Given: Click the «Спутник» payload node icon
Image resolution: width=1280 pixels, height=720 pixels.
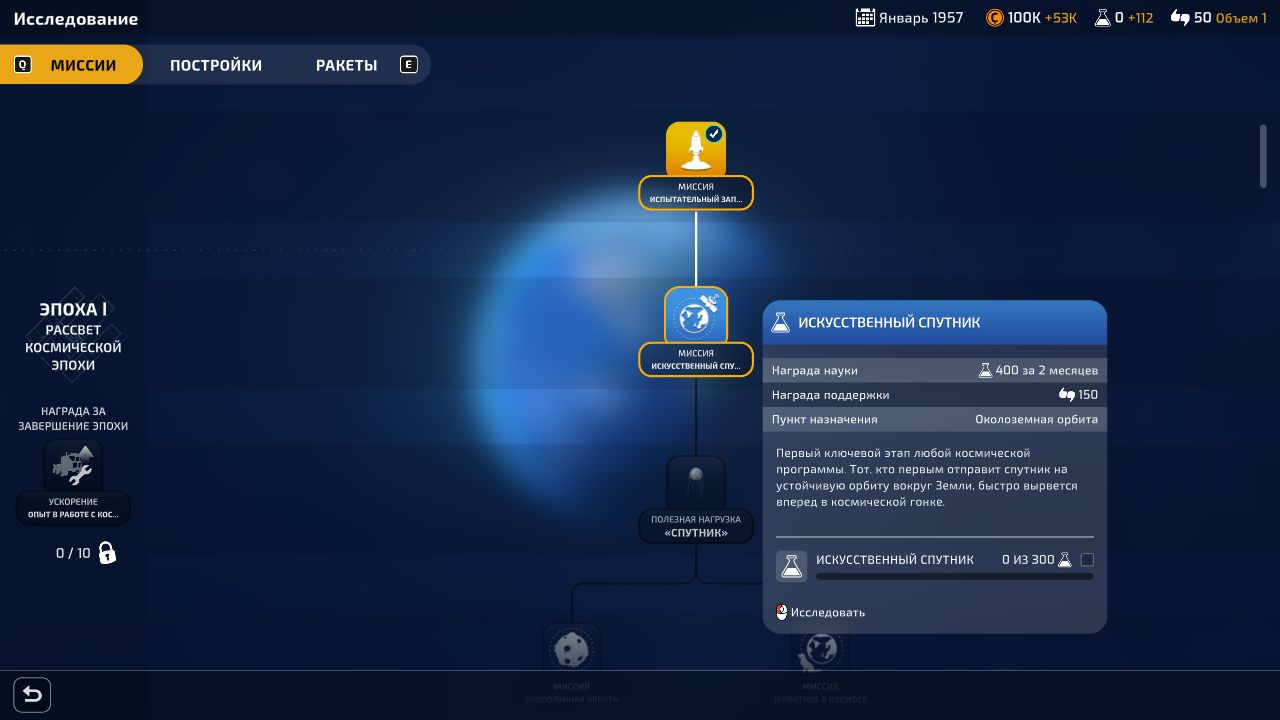Looking at the screenshot, I should [696, 483].
